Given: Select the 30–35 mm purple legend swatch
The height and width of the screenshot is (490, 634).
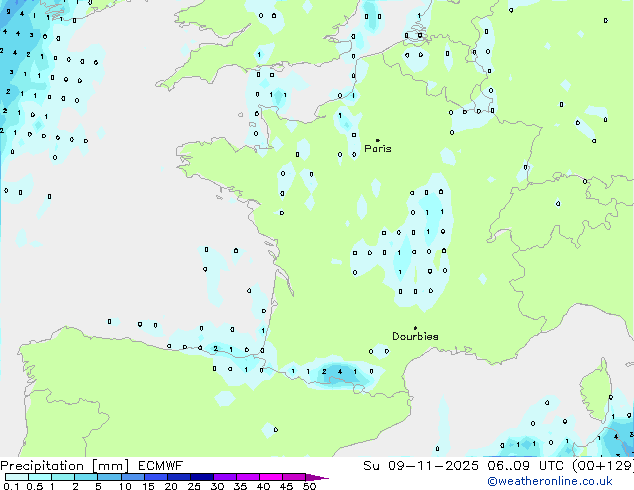Looking at the screenshot, I should 225,477.
